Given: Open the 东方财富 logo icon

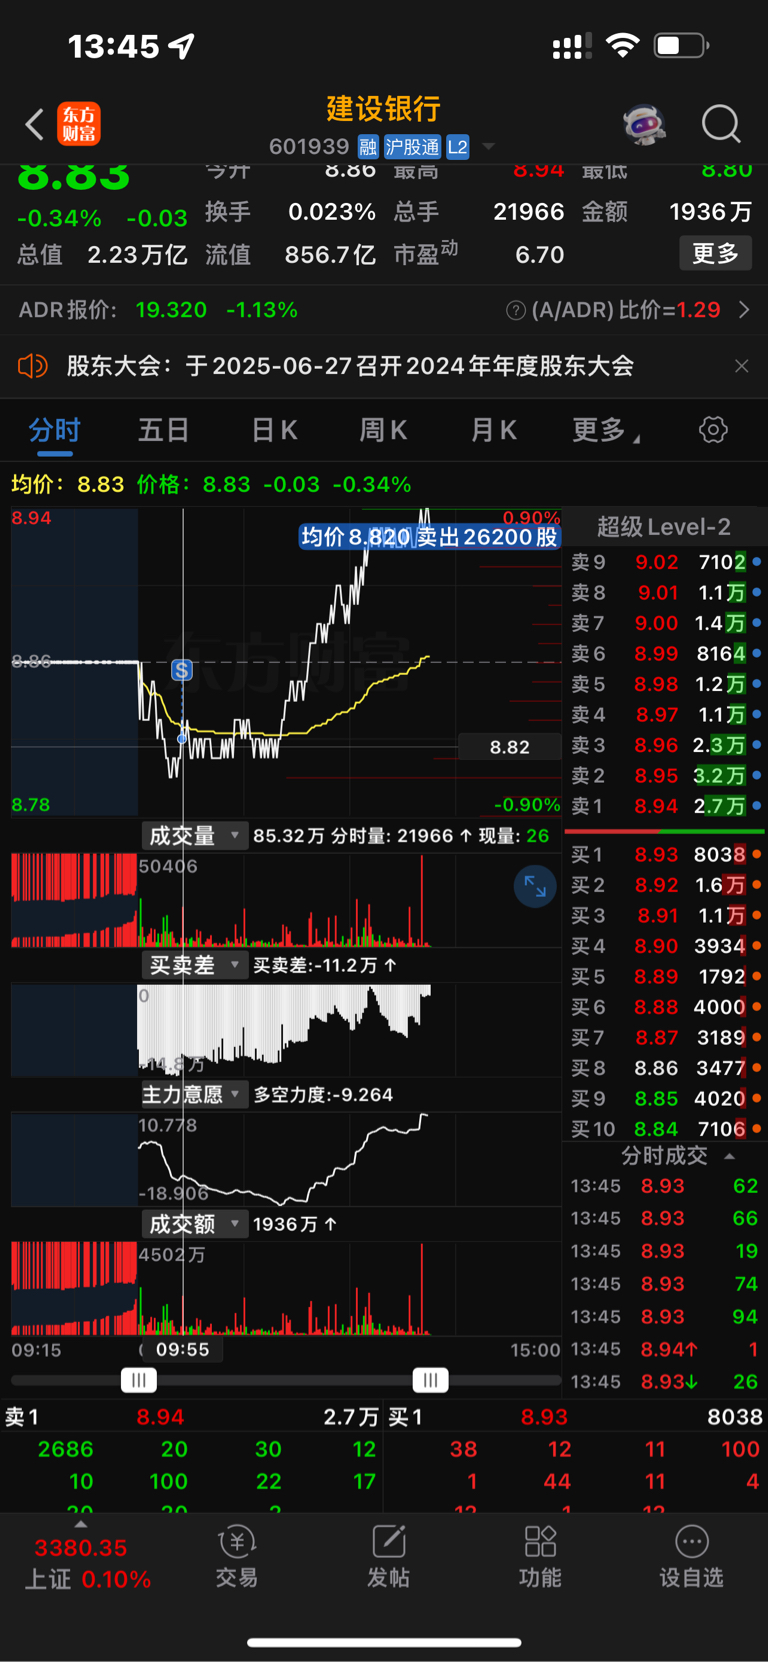Looking at the screenshot, I should tap(79, 125).
